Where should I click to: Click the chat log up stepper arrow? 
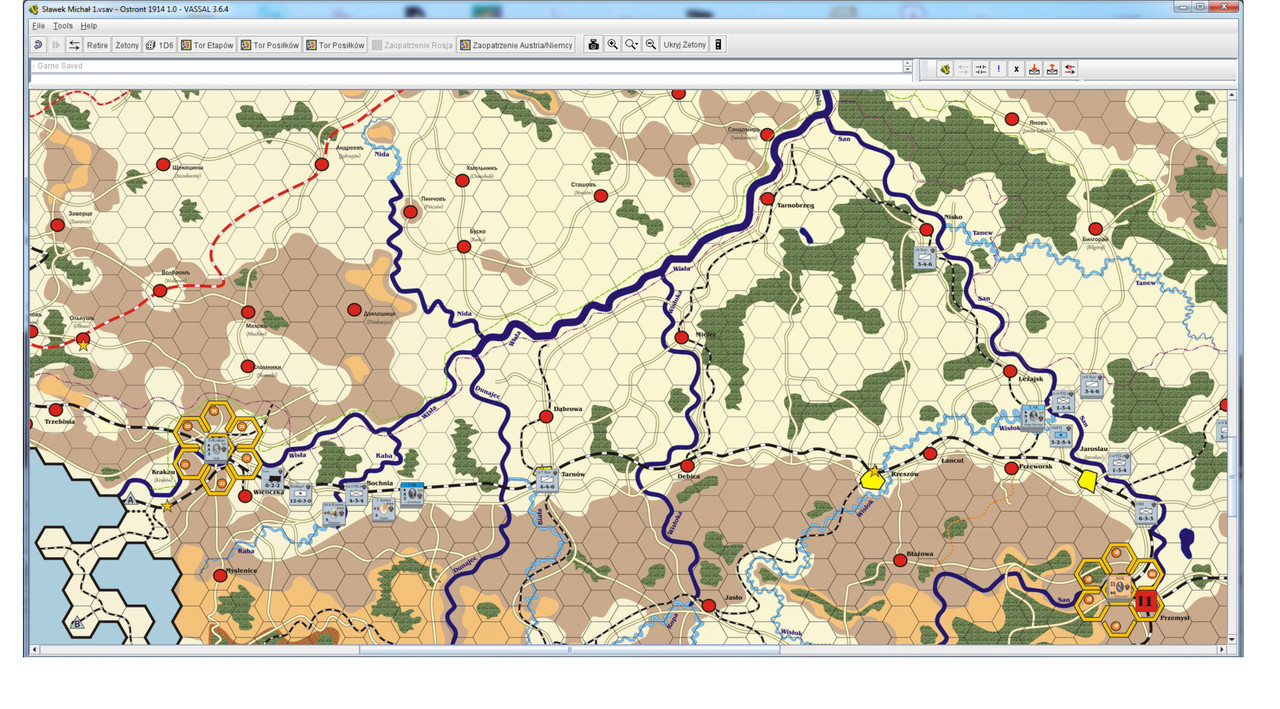click(x=907, y=63)
